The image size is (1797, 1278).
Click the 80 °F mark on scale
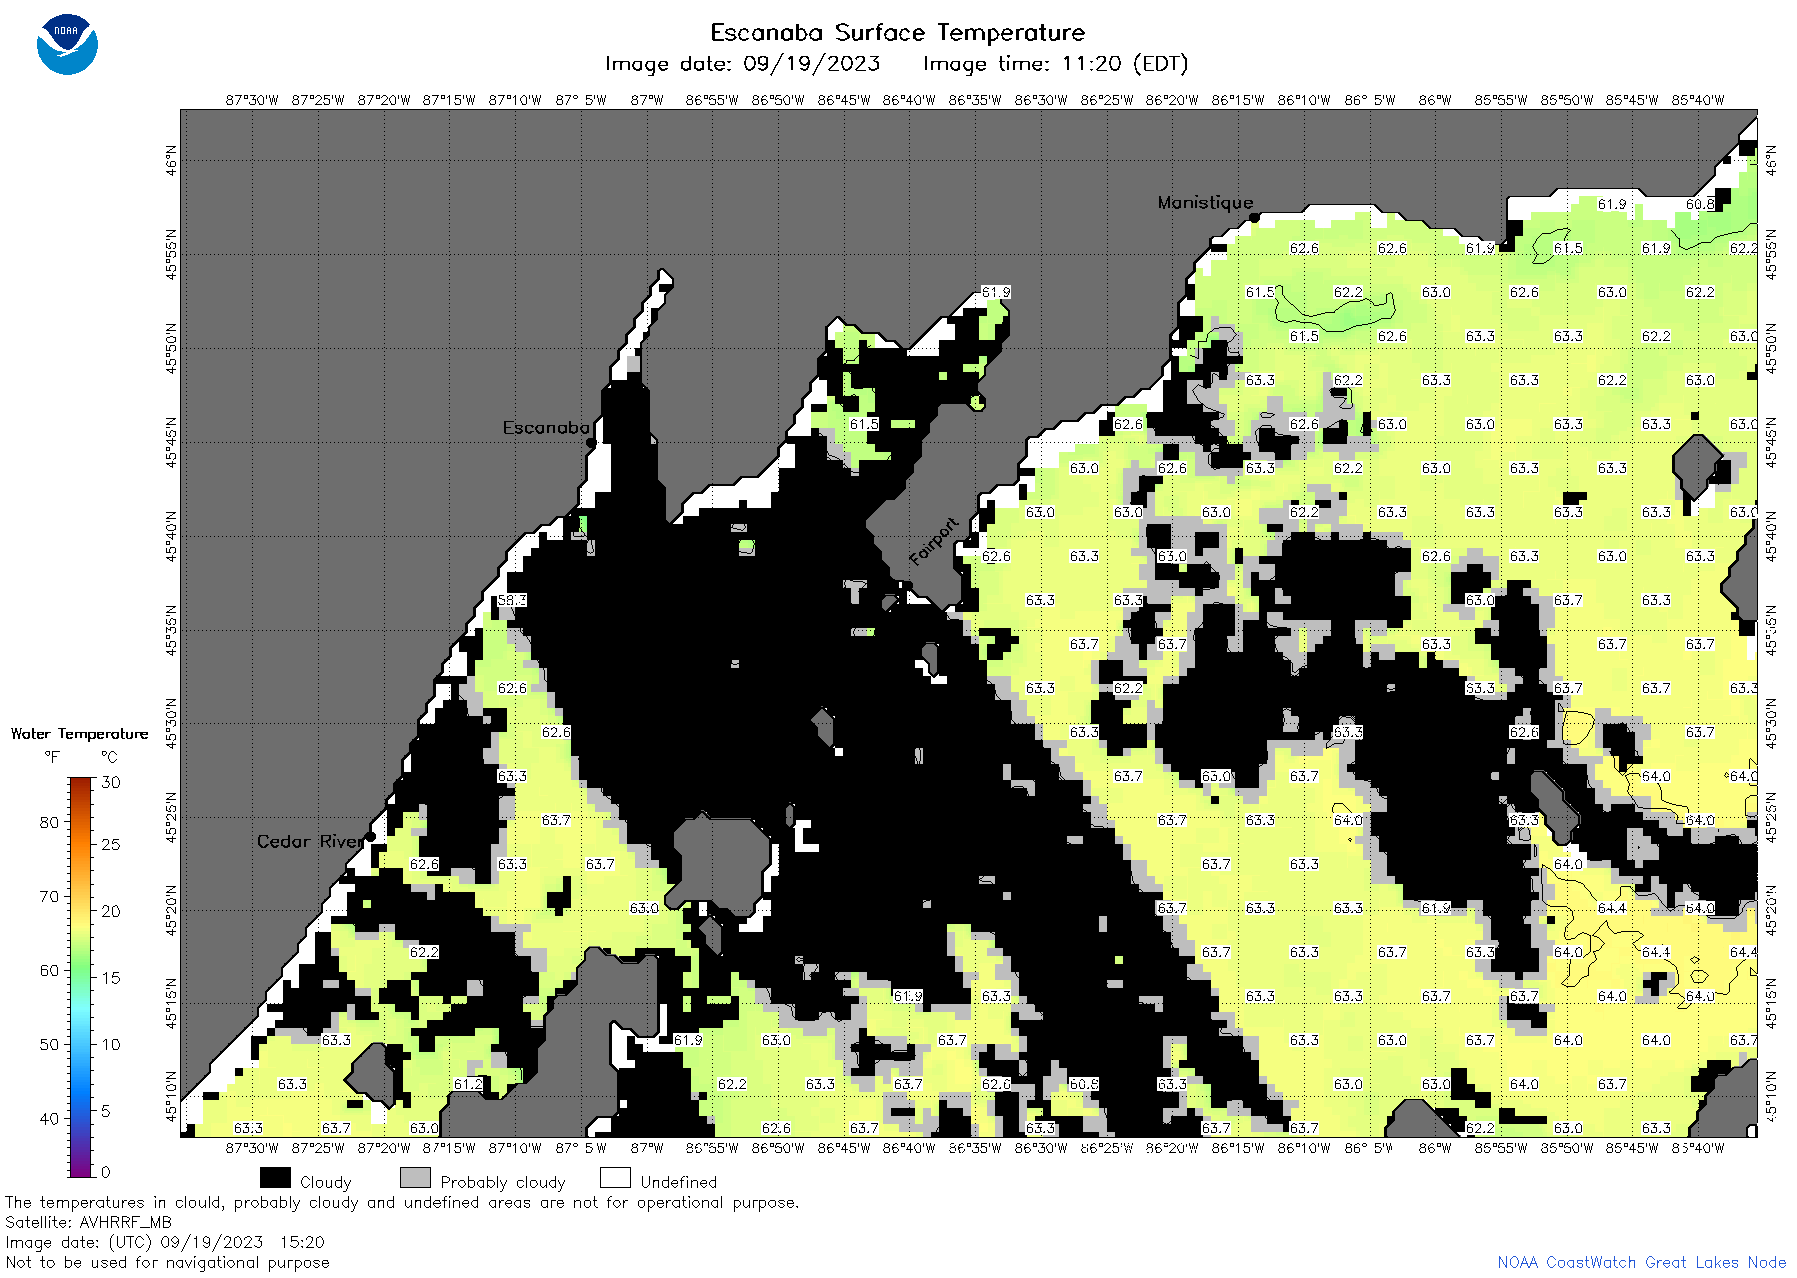pyautogui.click(x=49, y=822)
